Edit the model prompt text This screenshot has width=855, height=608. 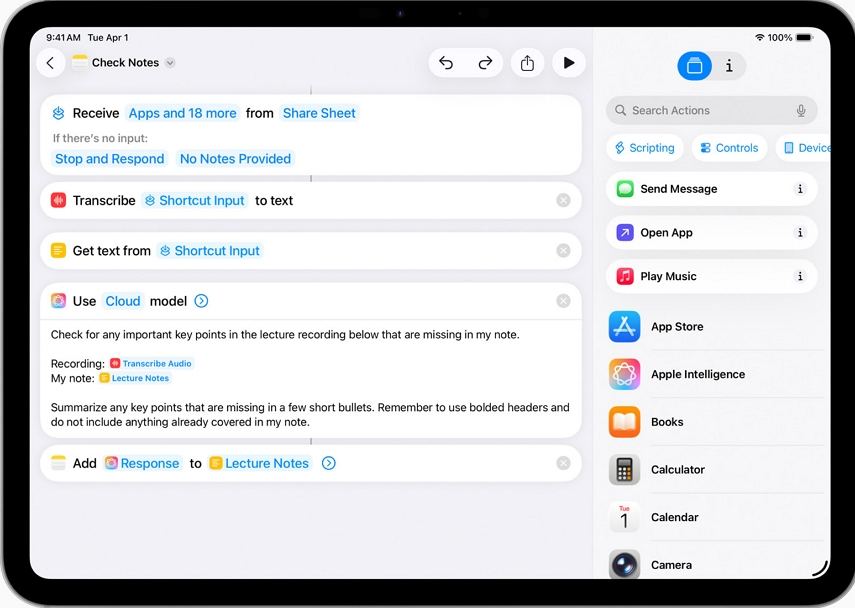coord(310,378)
